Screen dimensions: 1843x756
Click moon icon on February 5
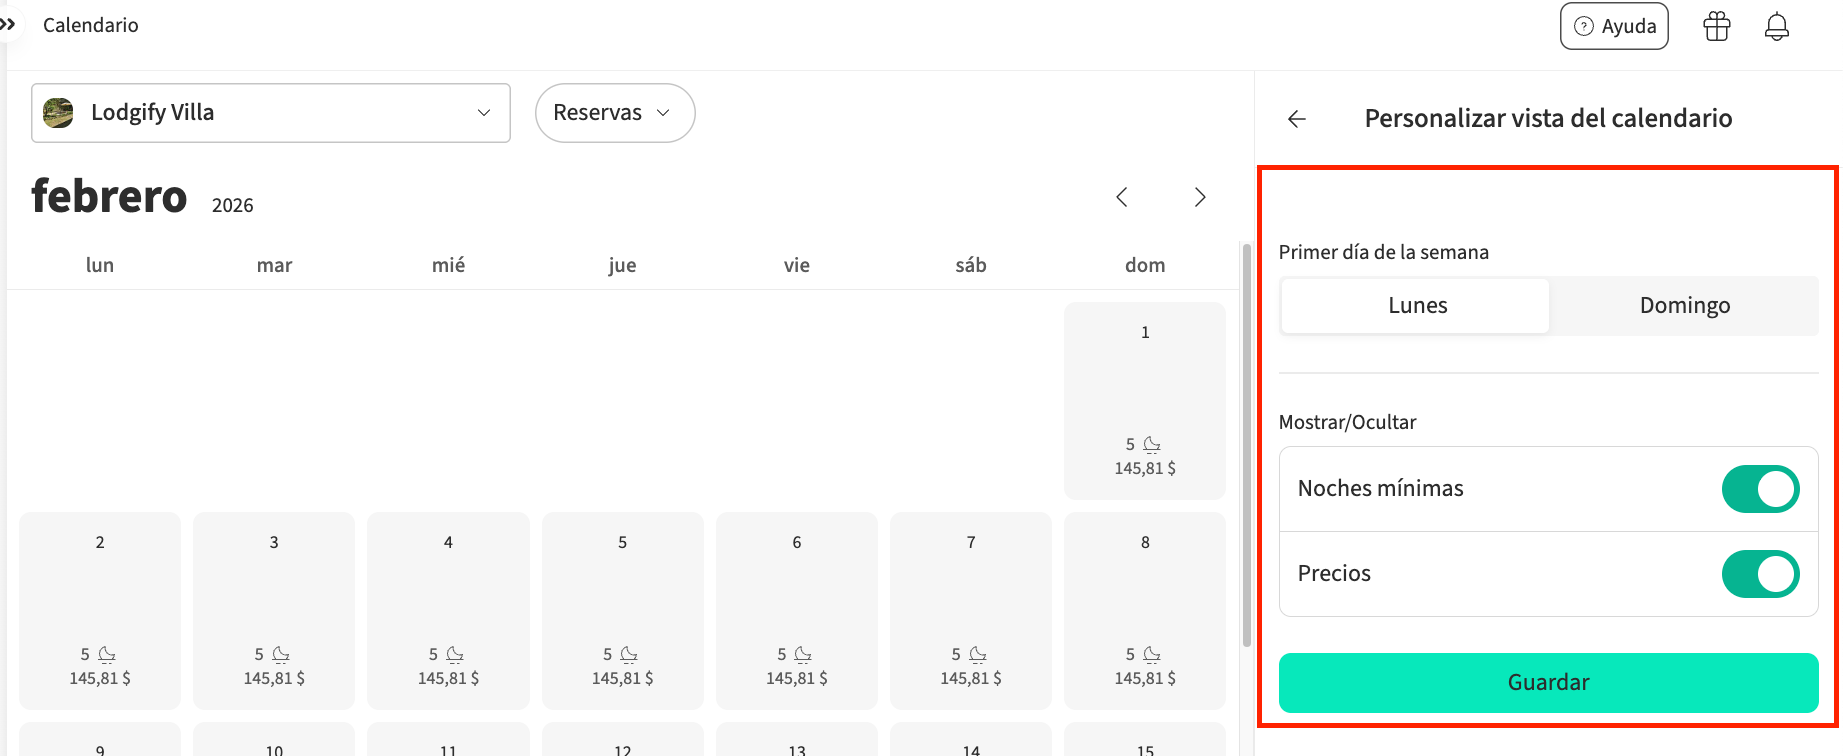coord(629,654)
